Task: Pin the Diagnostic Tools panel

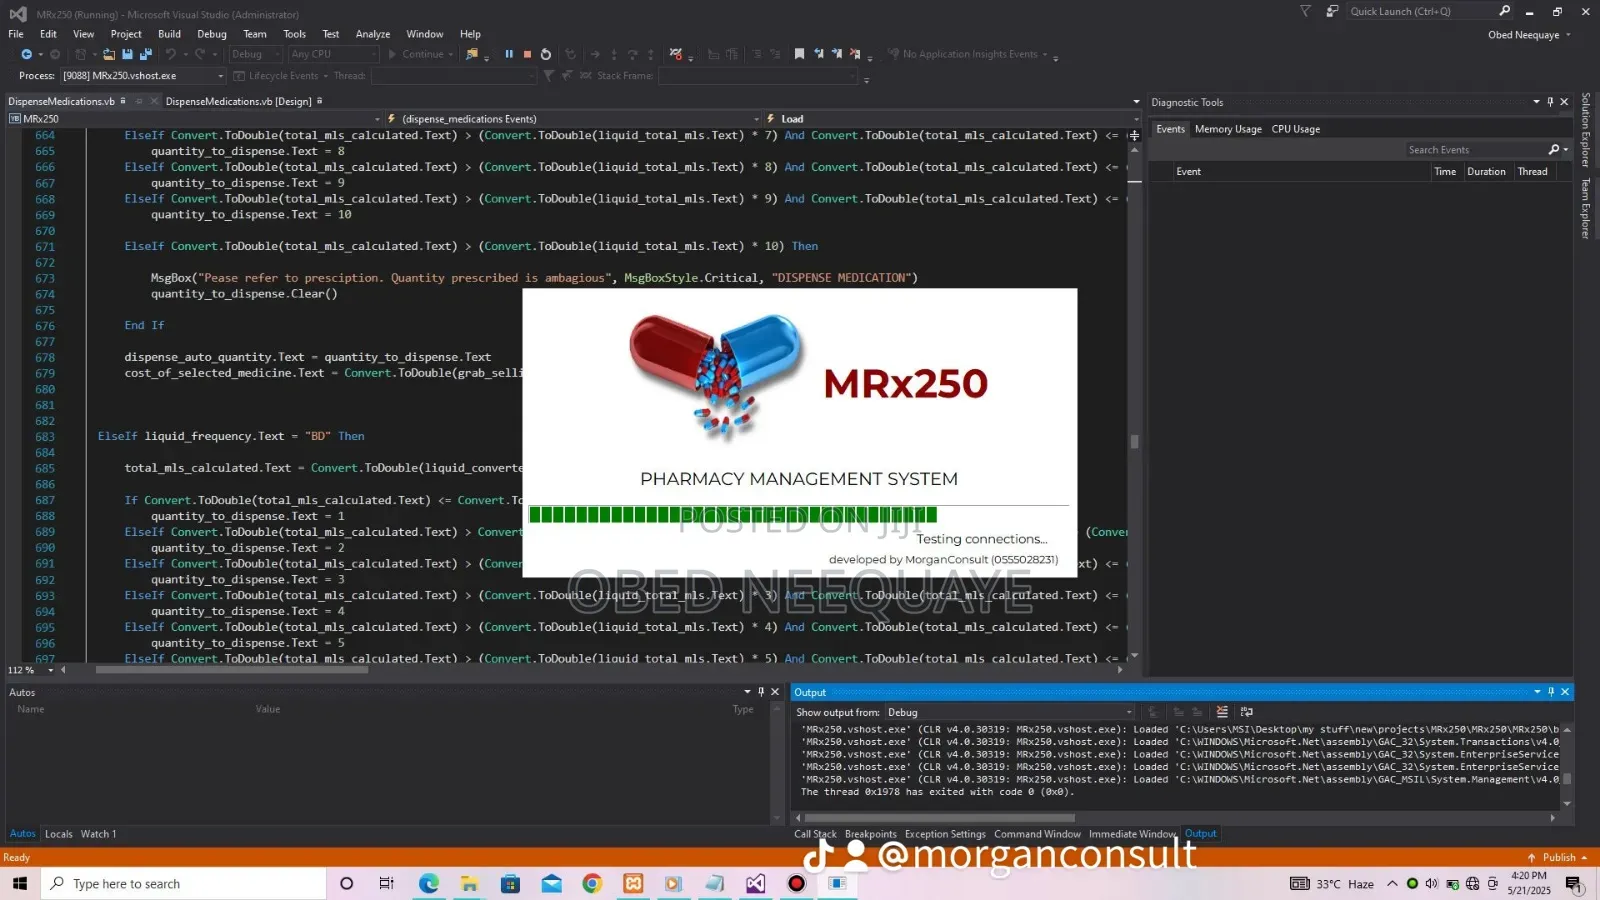Action: [1550, 102]
